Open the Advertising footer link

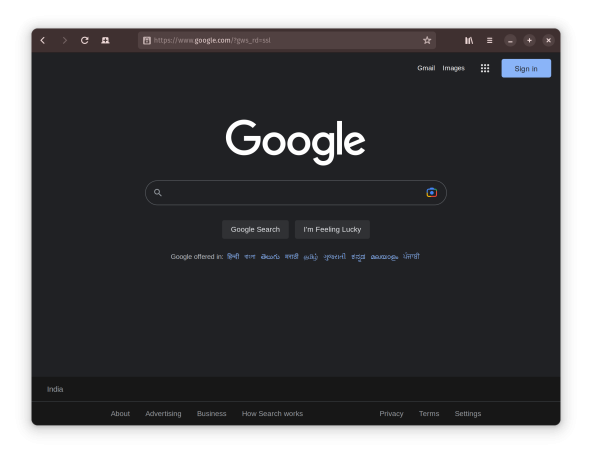[163, 414]
